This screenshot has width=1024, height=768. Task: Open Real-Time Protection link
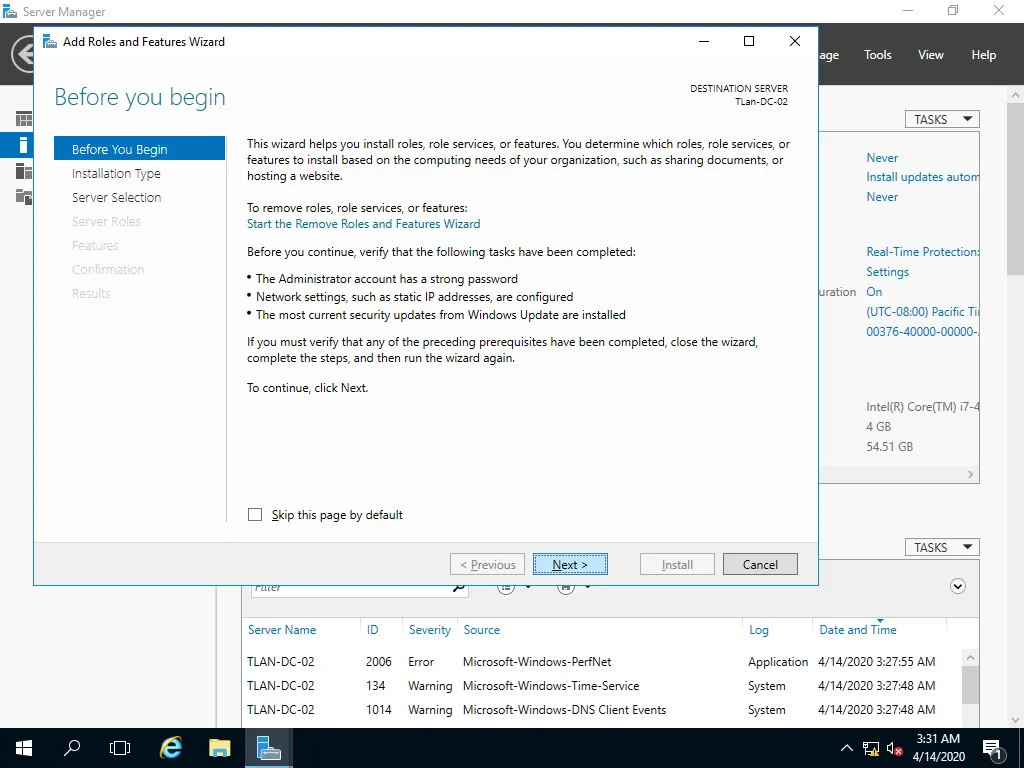922,251
